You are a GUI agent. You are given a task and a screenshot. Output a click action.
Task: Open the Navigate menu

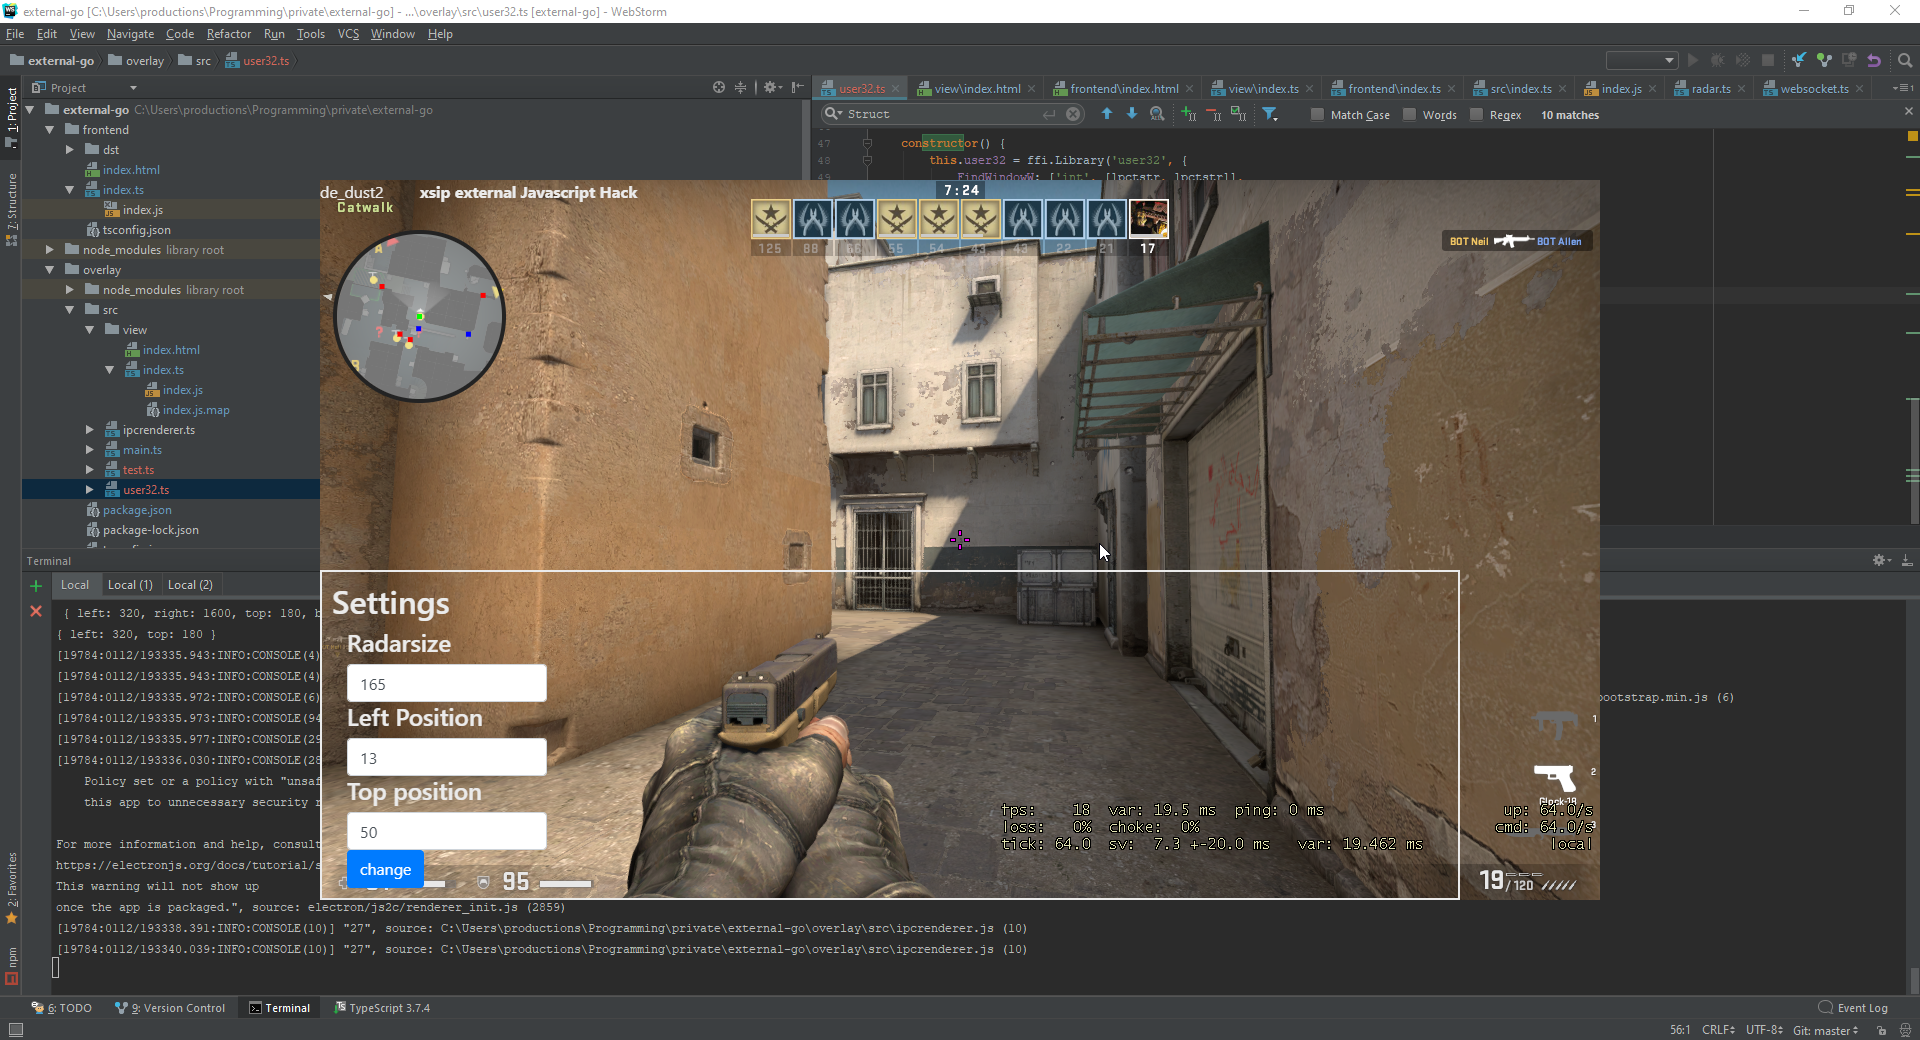click(x=130, y=34)
